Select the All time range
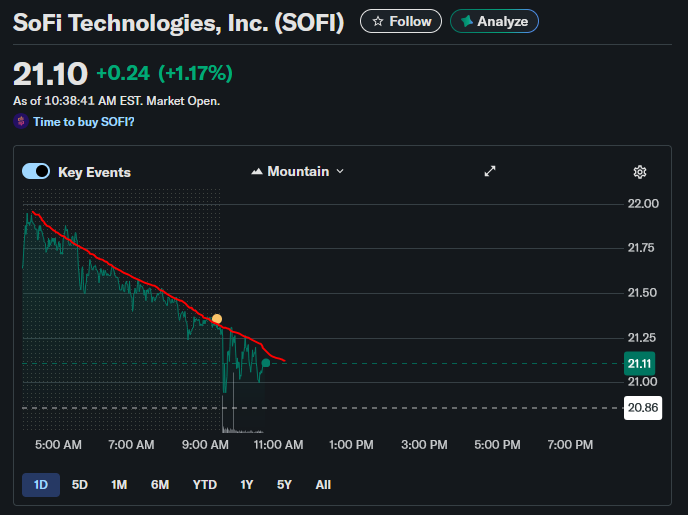This screenshot has width=688, height=515. [323, 485]
